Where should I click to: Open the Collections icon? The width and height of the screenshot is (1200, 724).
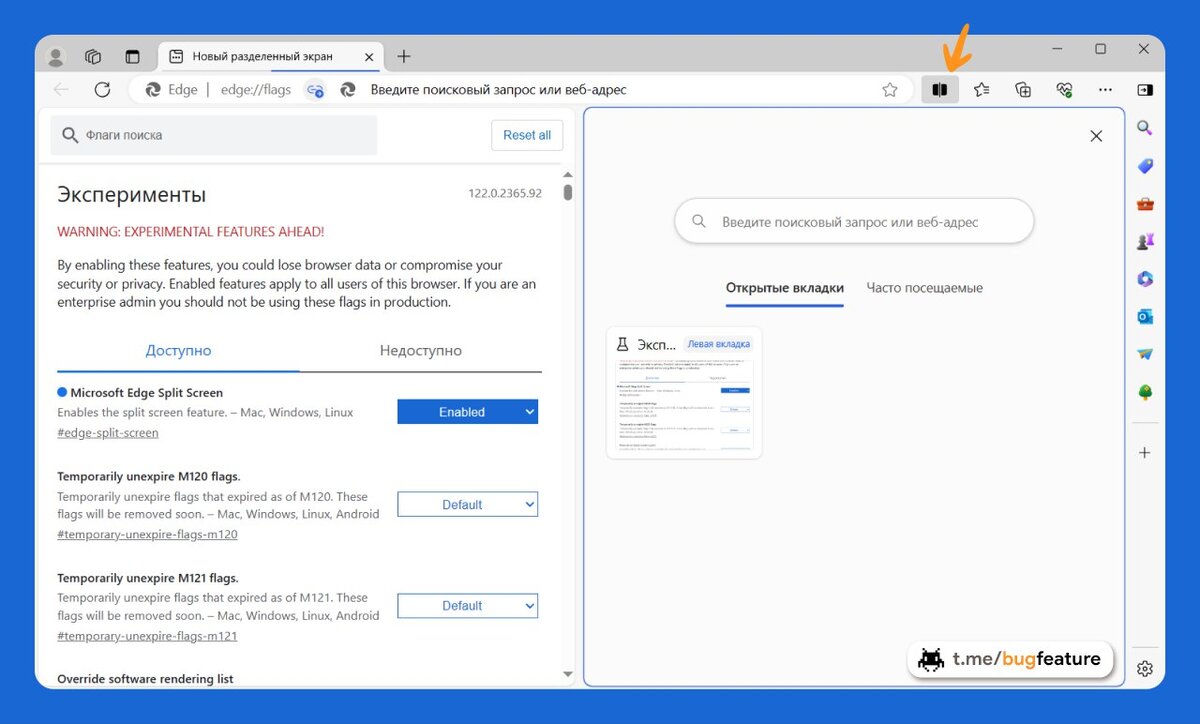(x=1023, y=90)
